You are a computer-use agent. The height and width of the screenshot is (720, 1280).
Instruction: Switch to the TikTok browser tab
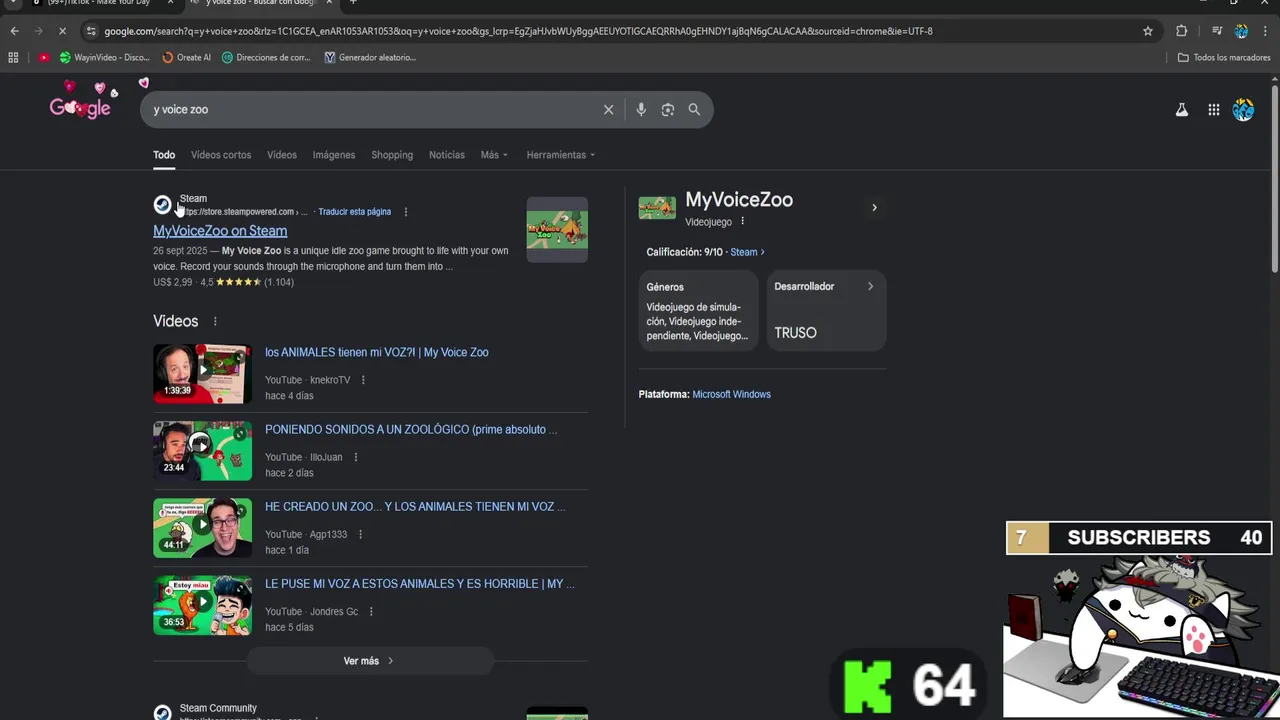click(x=98, y=4)
